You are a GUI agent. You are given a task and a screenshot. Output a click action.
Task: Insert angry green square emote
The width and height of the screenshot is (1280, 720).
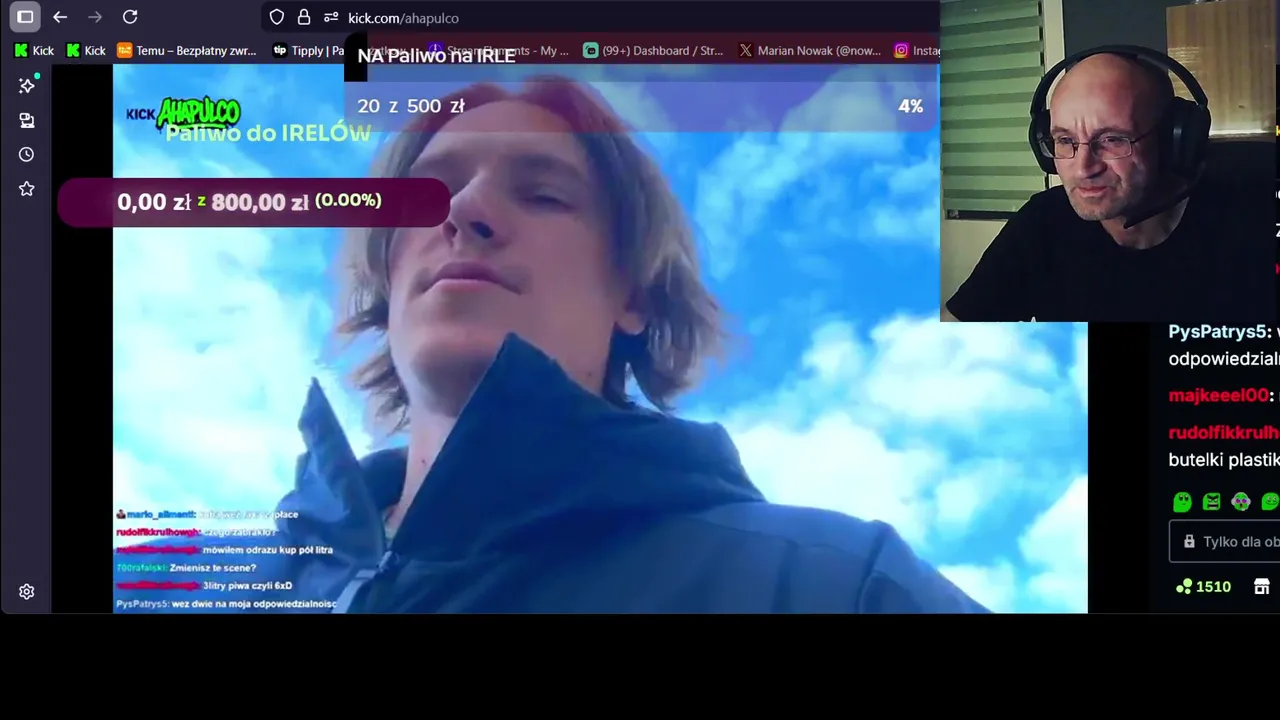[1212, 502]
